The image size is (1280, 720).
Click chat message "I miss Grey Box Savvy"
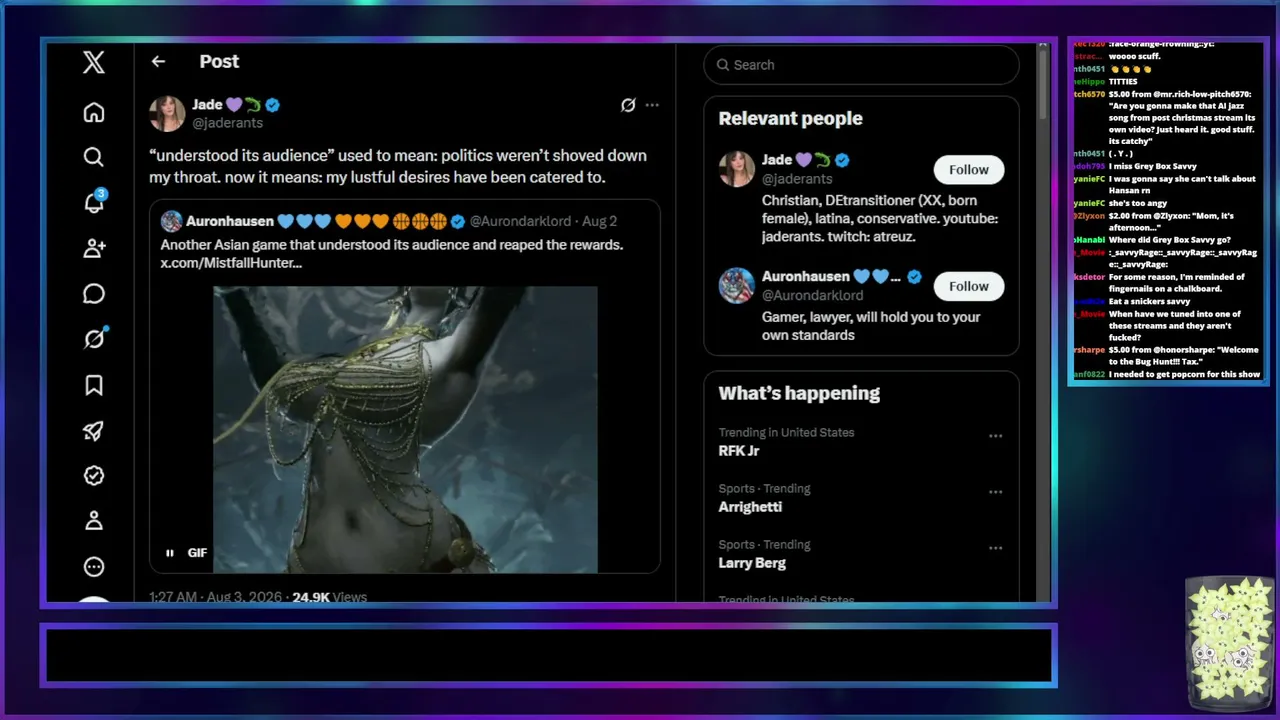1152,166
